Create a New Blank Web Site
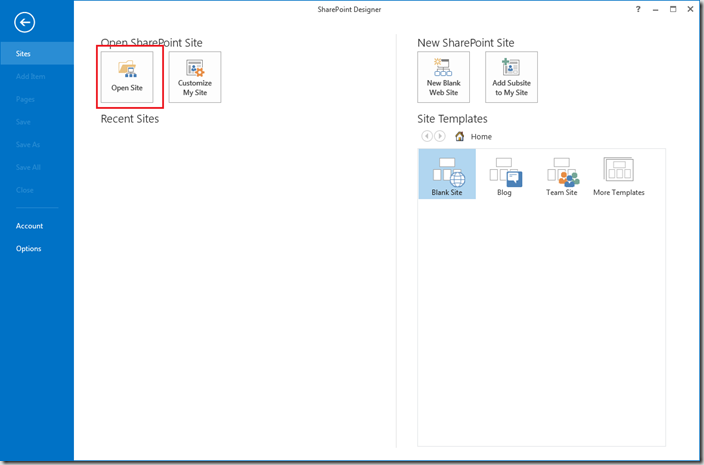This screenshot has width=704, height=465. pyautogui.click(x=444, y=77)
